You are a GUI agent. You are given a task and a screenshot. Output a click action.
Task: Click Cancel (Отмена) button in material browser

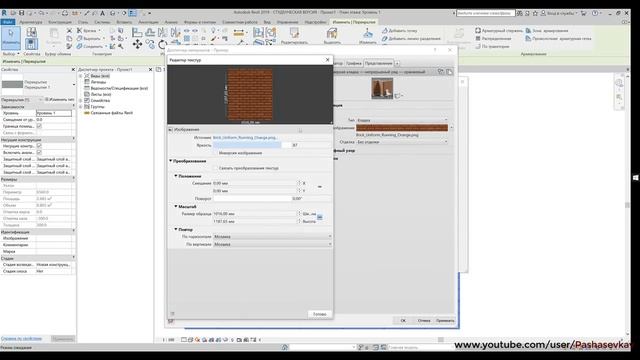pyautogui.click(x=424, y=320)
